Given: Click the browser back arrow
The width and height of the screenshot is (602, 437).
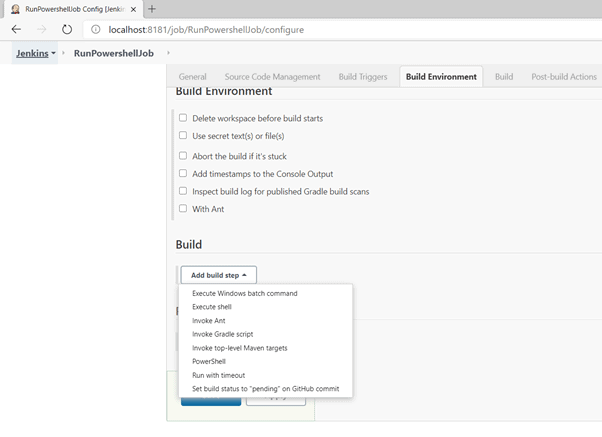Looking at the screenshot, I should pos(16,30).
